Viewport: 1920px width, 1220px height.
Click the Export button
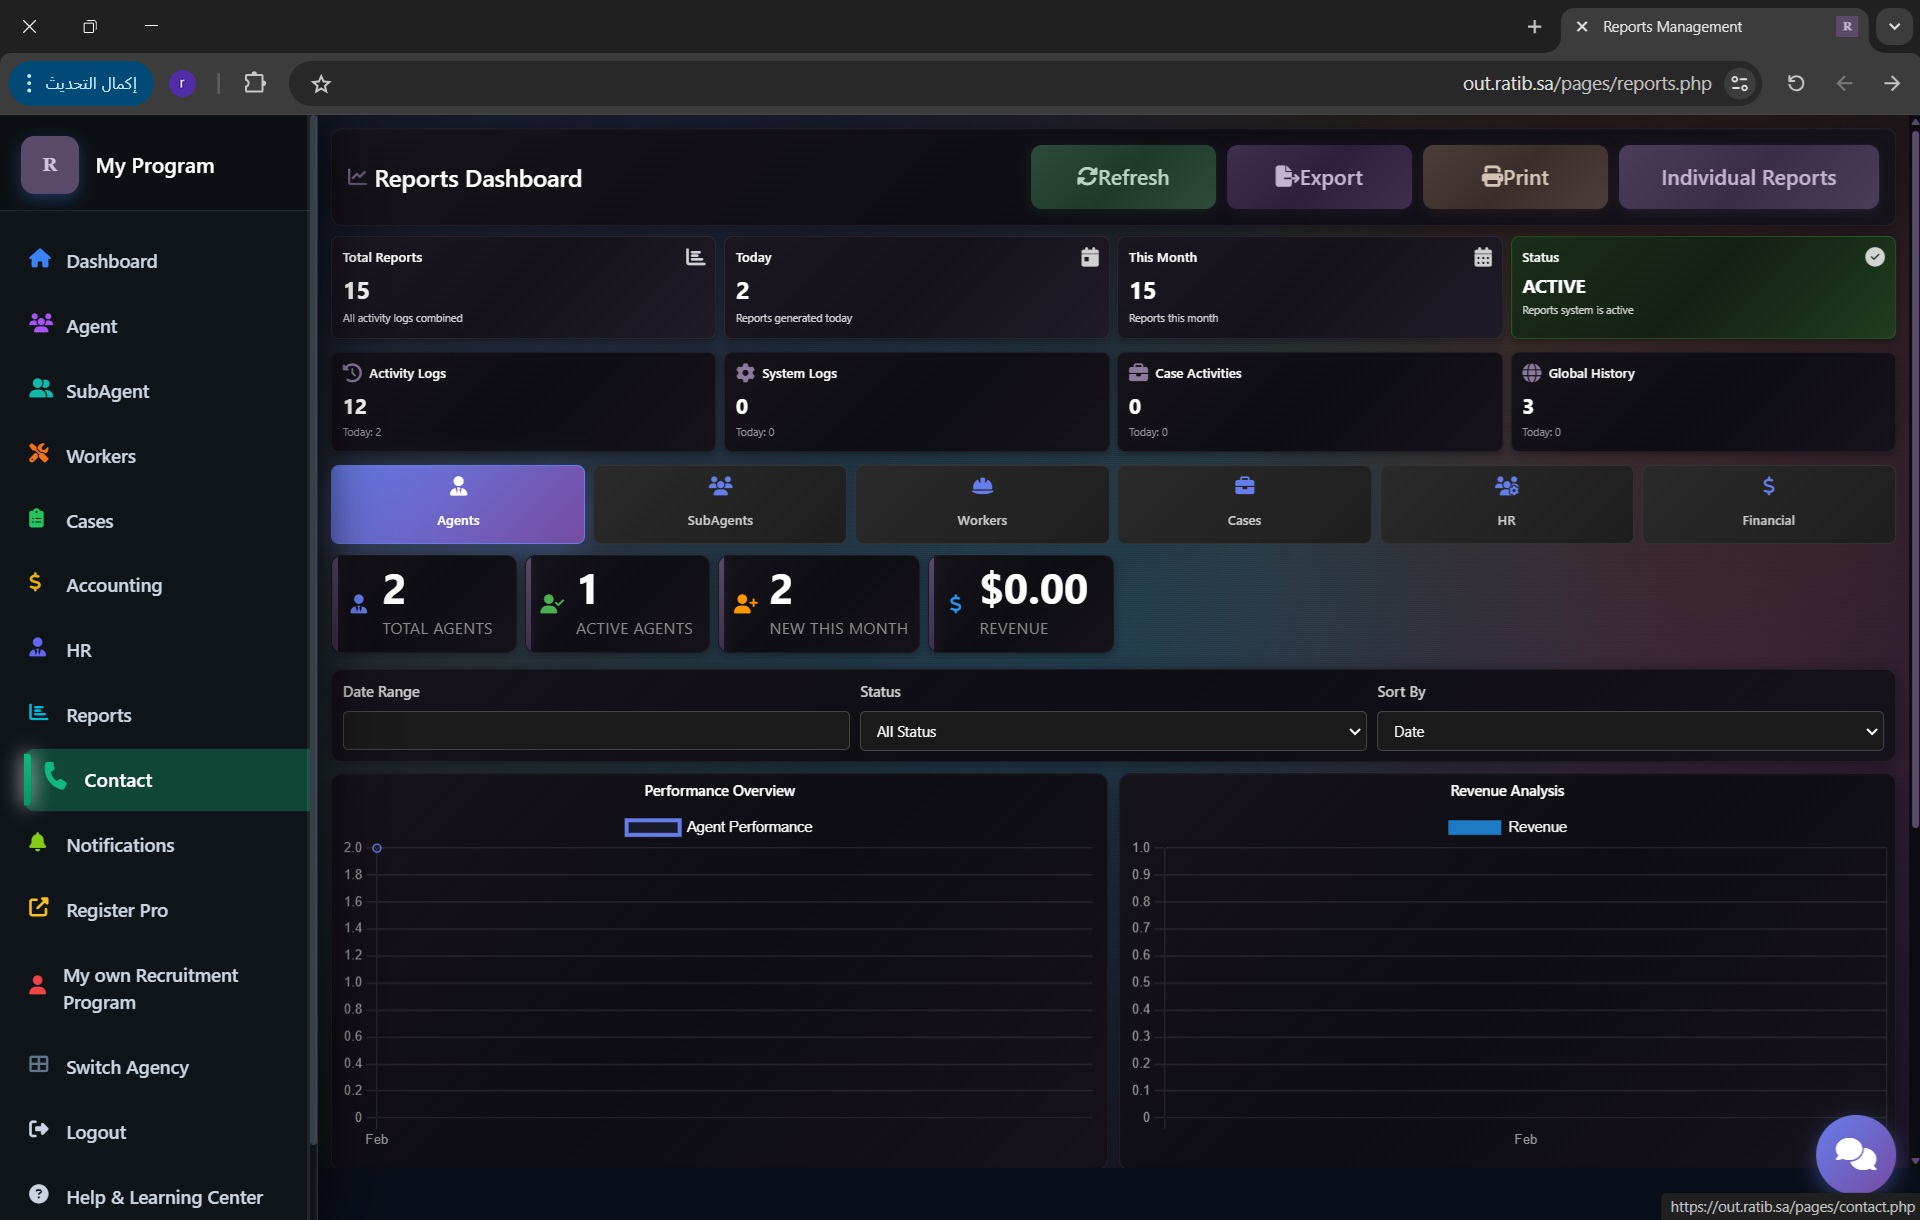pyautogui.click(x=1318, y=177)
